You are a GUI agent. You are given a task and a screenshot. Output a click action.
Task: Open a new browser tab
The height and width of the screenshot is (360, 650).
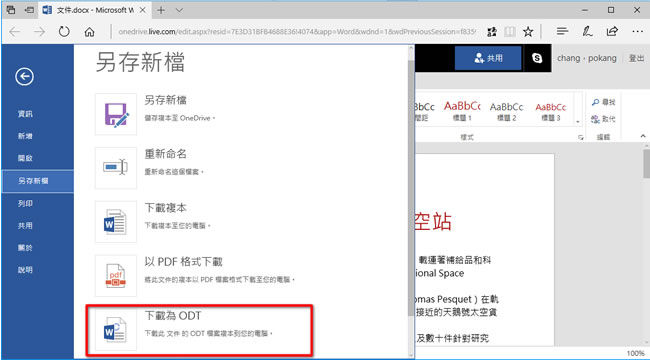161,10
